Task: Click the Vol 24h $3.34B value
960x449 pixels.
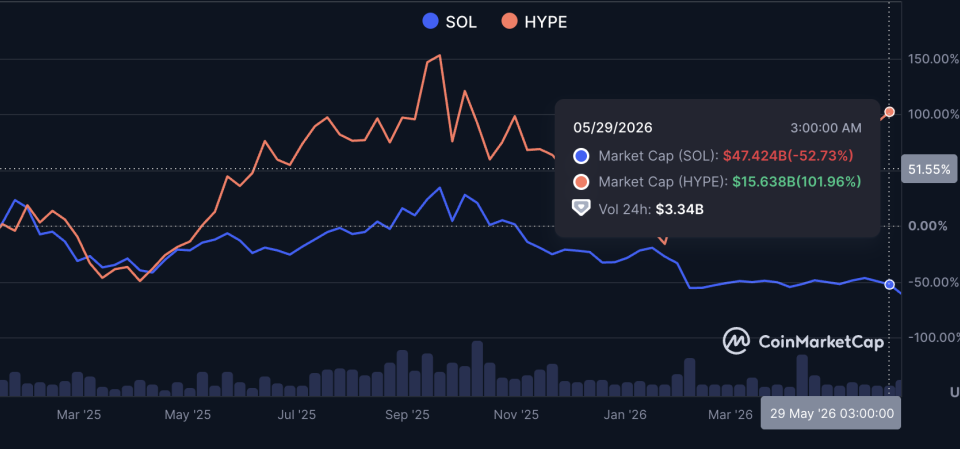Action: click(680, 209)
